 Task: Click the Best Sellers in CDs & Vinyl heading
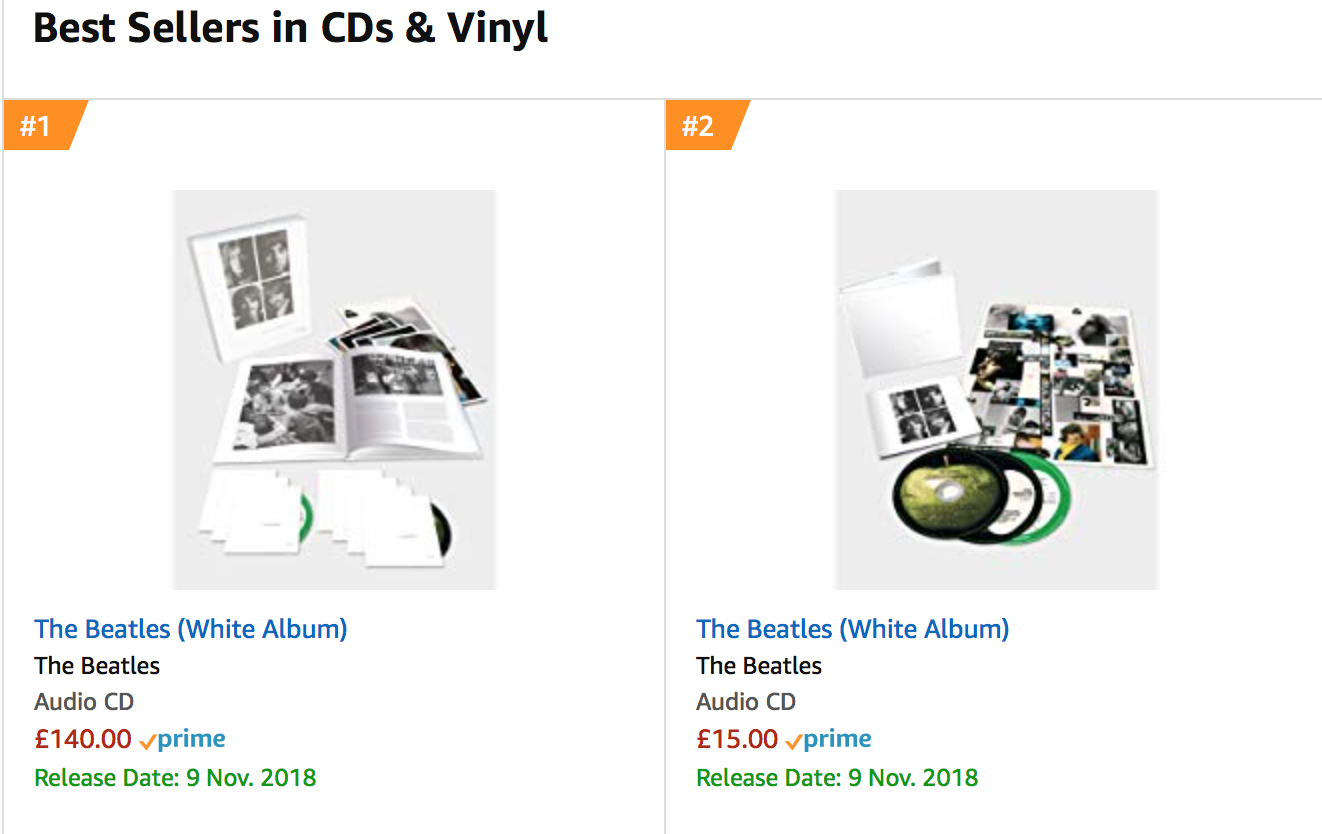(x=291, y=27)
